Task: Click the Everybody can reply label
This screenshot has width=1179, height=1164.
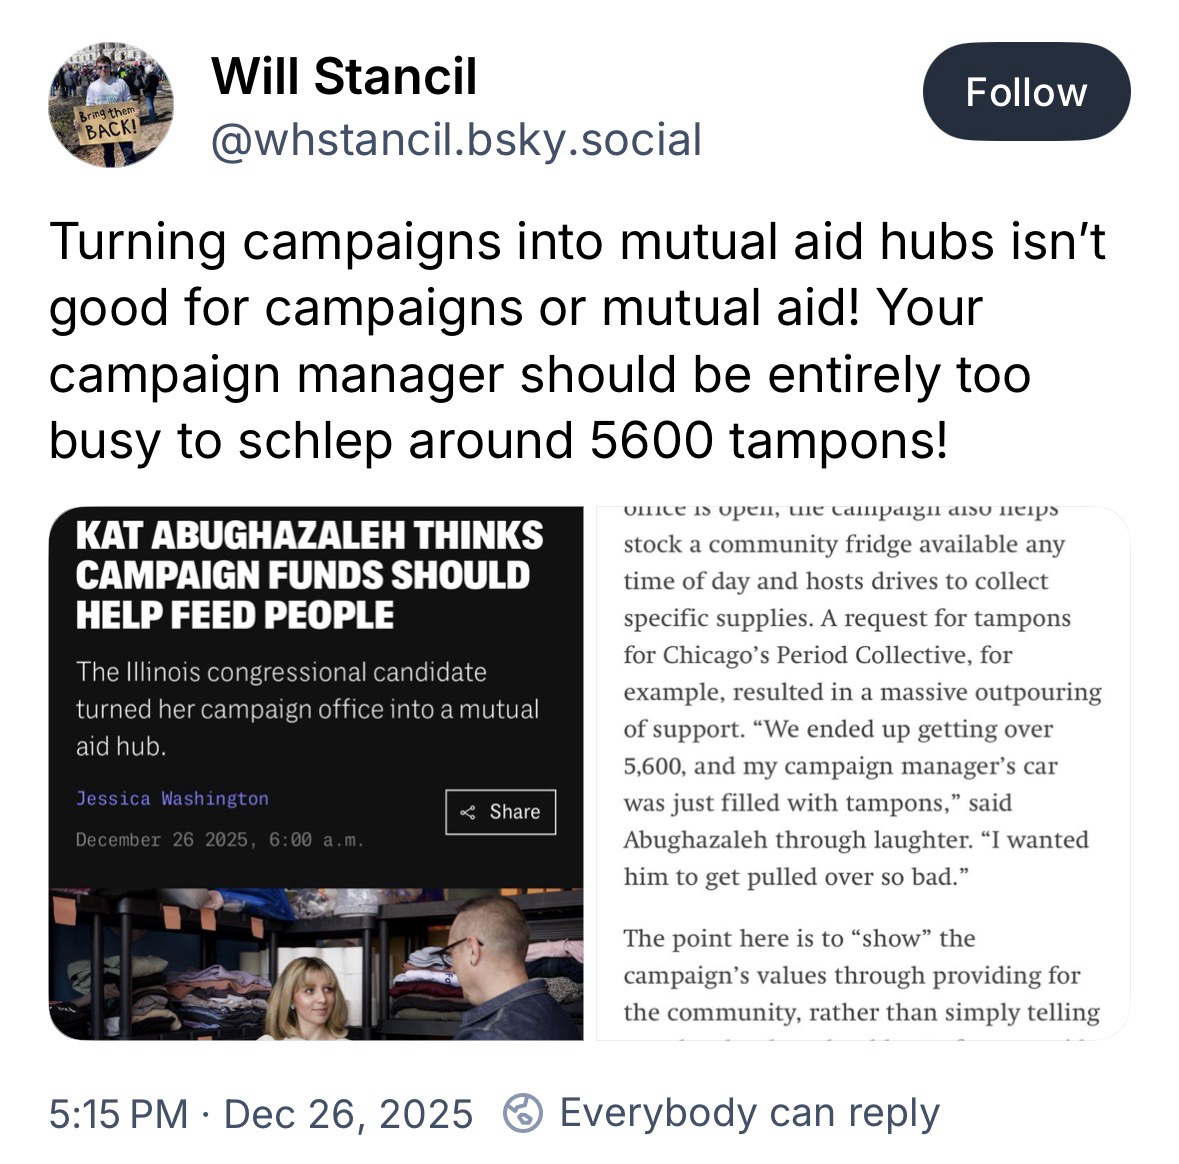Action: pos(749,1112)
